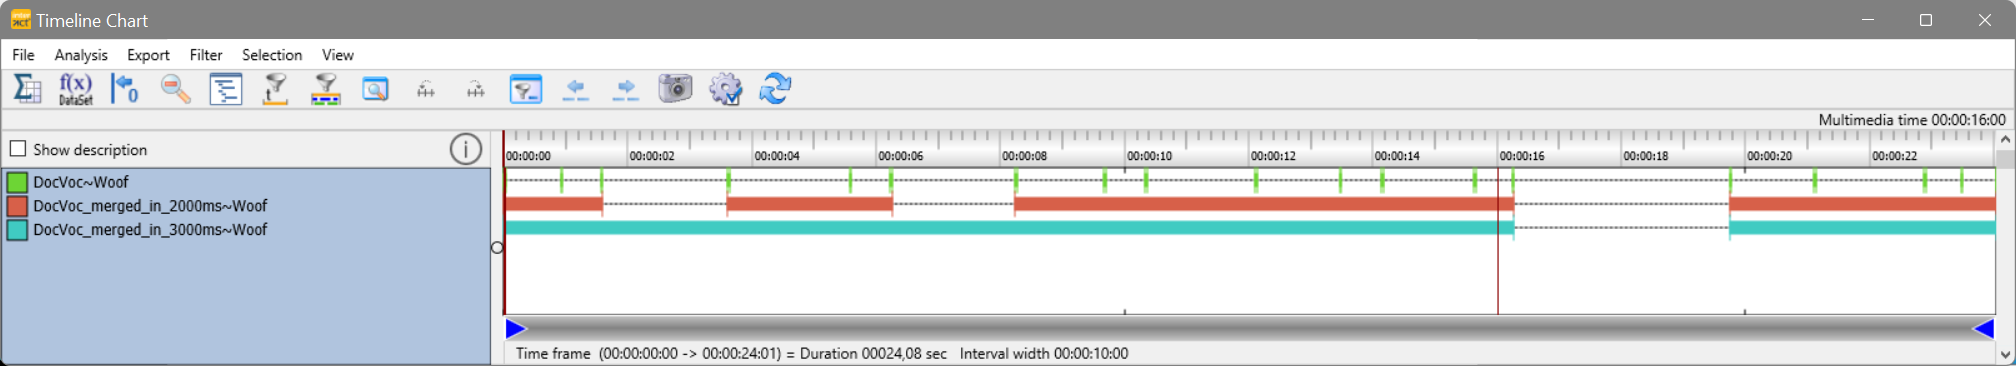
Task: Click the 00:00:10 time ruler label
Action: pos(1149,156)
